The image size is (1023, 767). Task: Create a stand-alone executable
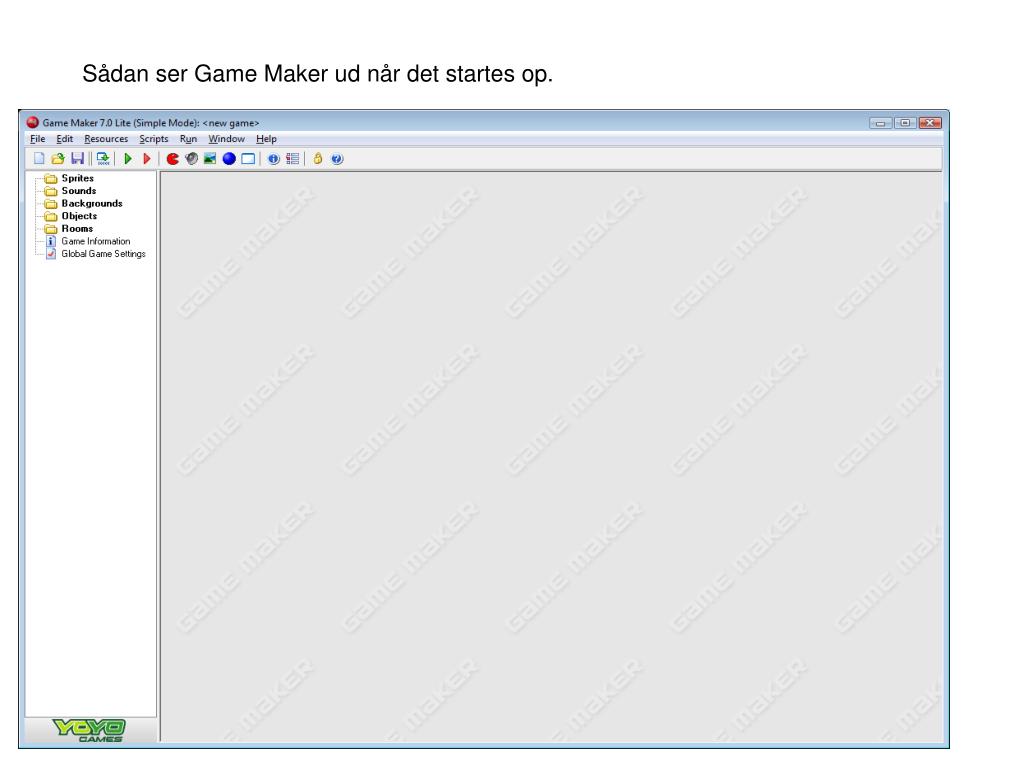click(x=103, y=158)
